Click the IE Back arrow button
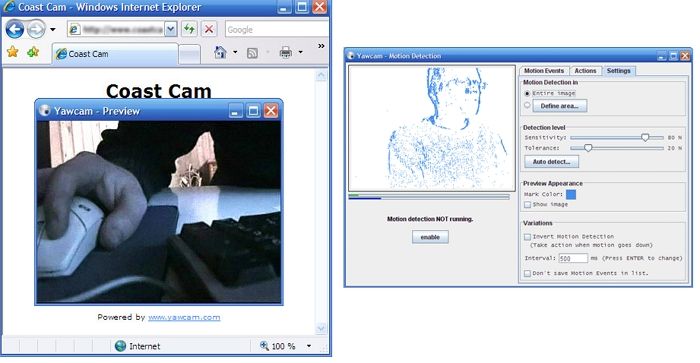700x363 pixels. [15, 29]
